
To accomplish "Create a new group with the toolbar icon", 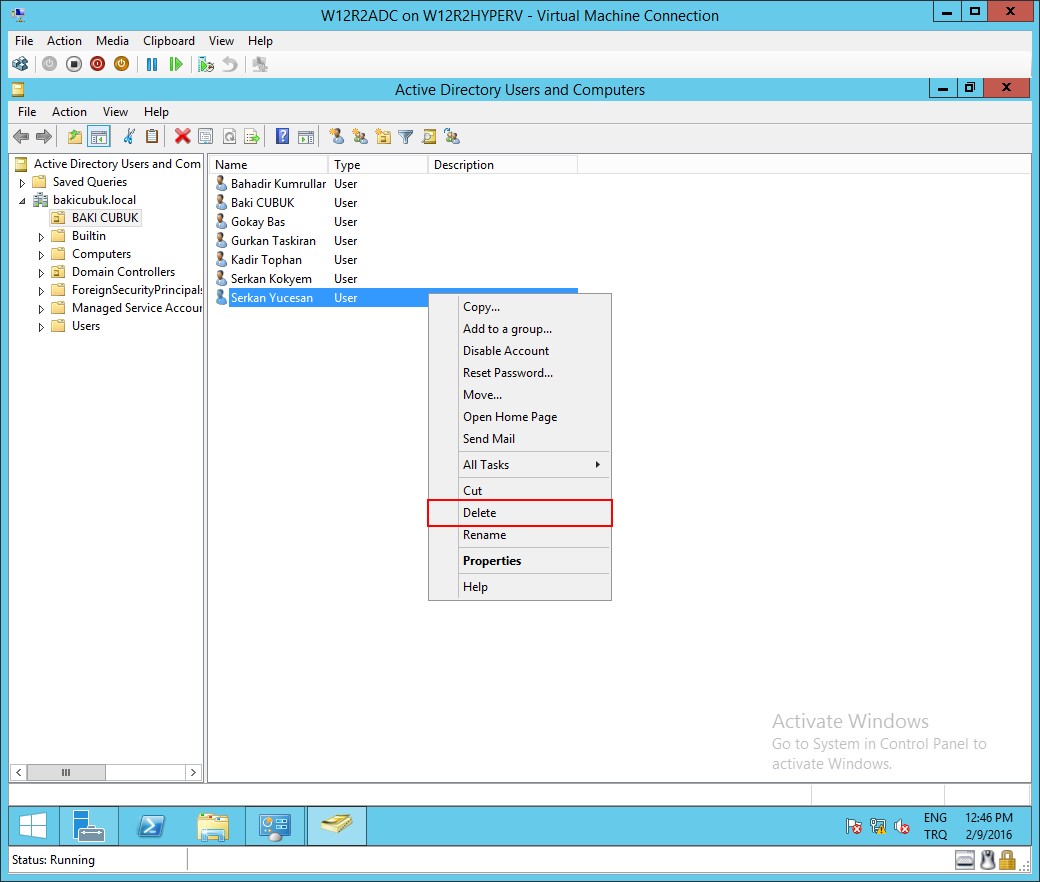I will 360,137.
